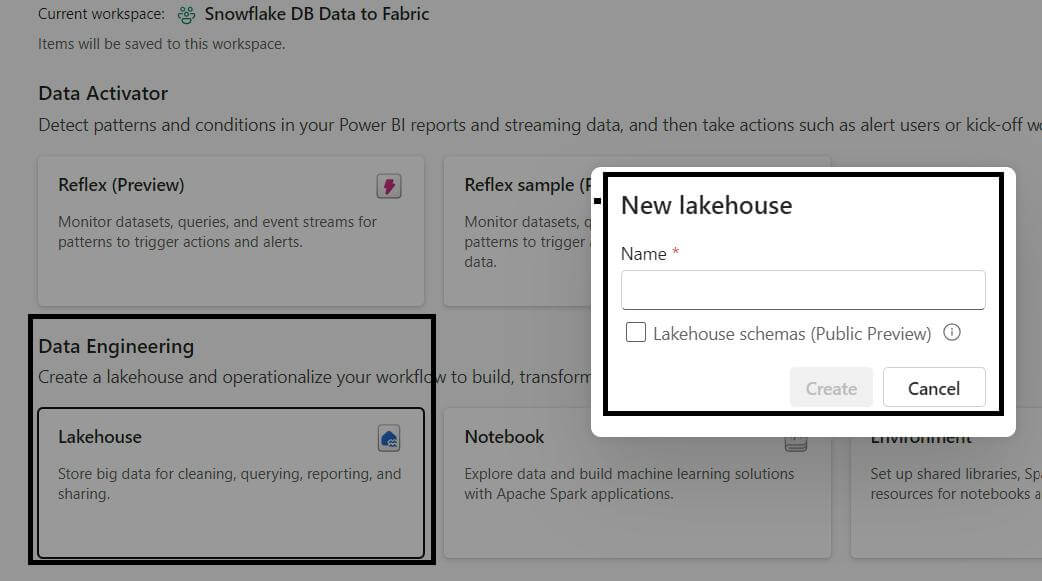The height and width of the screenshot is (581, 1042).
Task: Click the "Monitor datasets, queries, and event streams" text under Reflex (Preview)
Action: [x=217, y=232]
